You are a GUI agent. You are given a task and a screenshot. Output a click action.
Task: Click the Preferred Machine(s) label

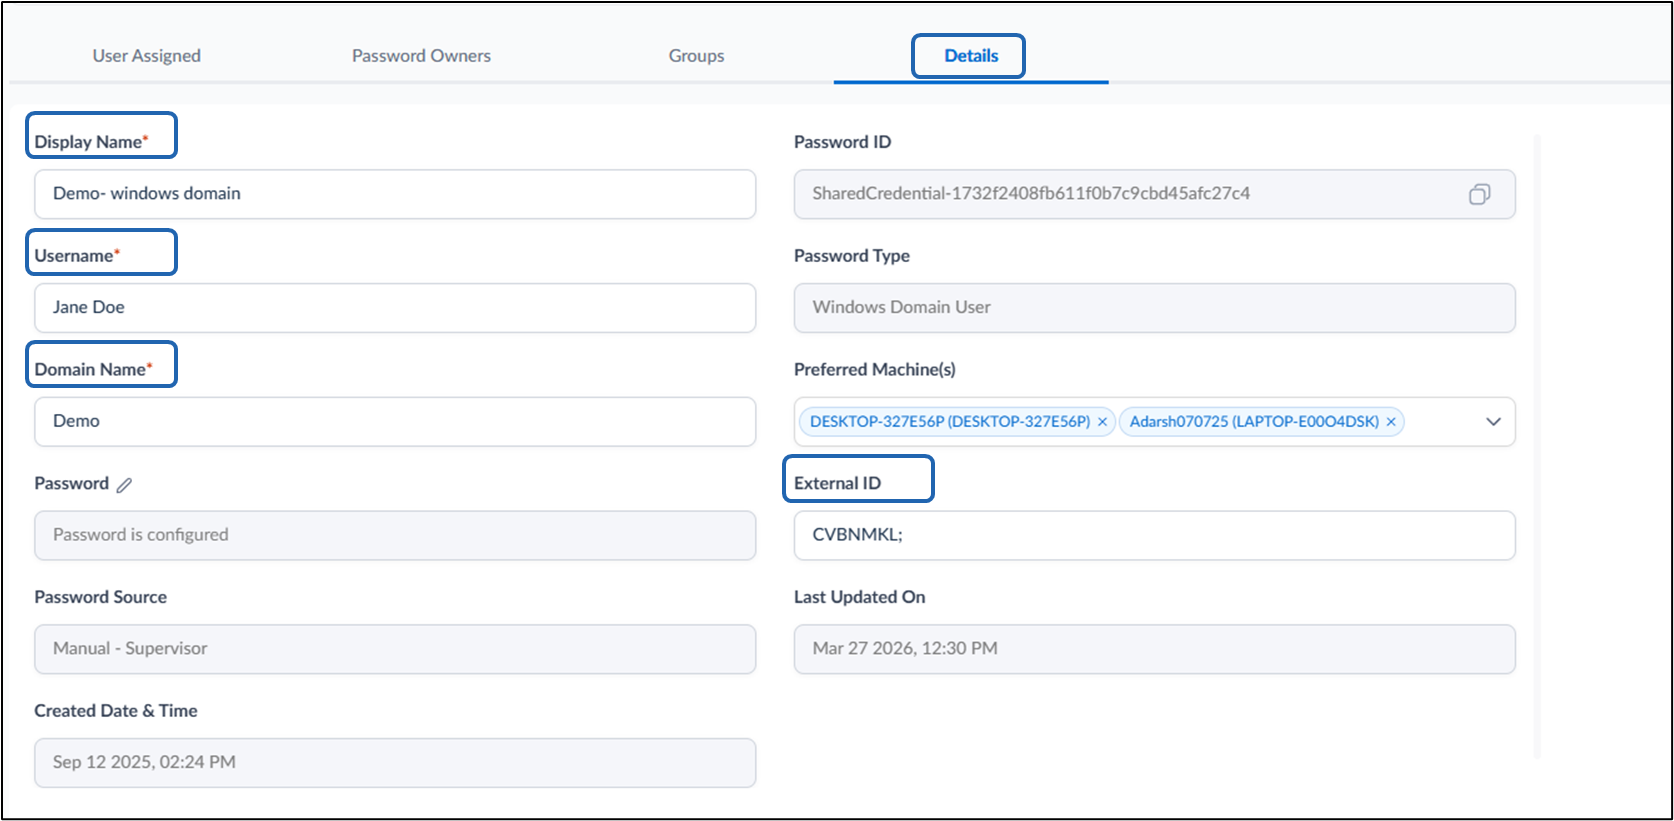[x=875, y=370]
